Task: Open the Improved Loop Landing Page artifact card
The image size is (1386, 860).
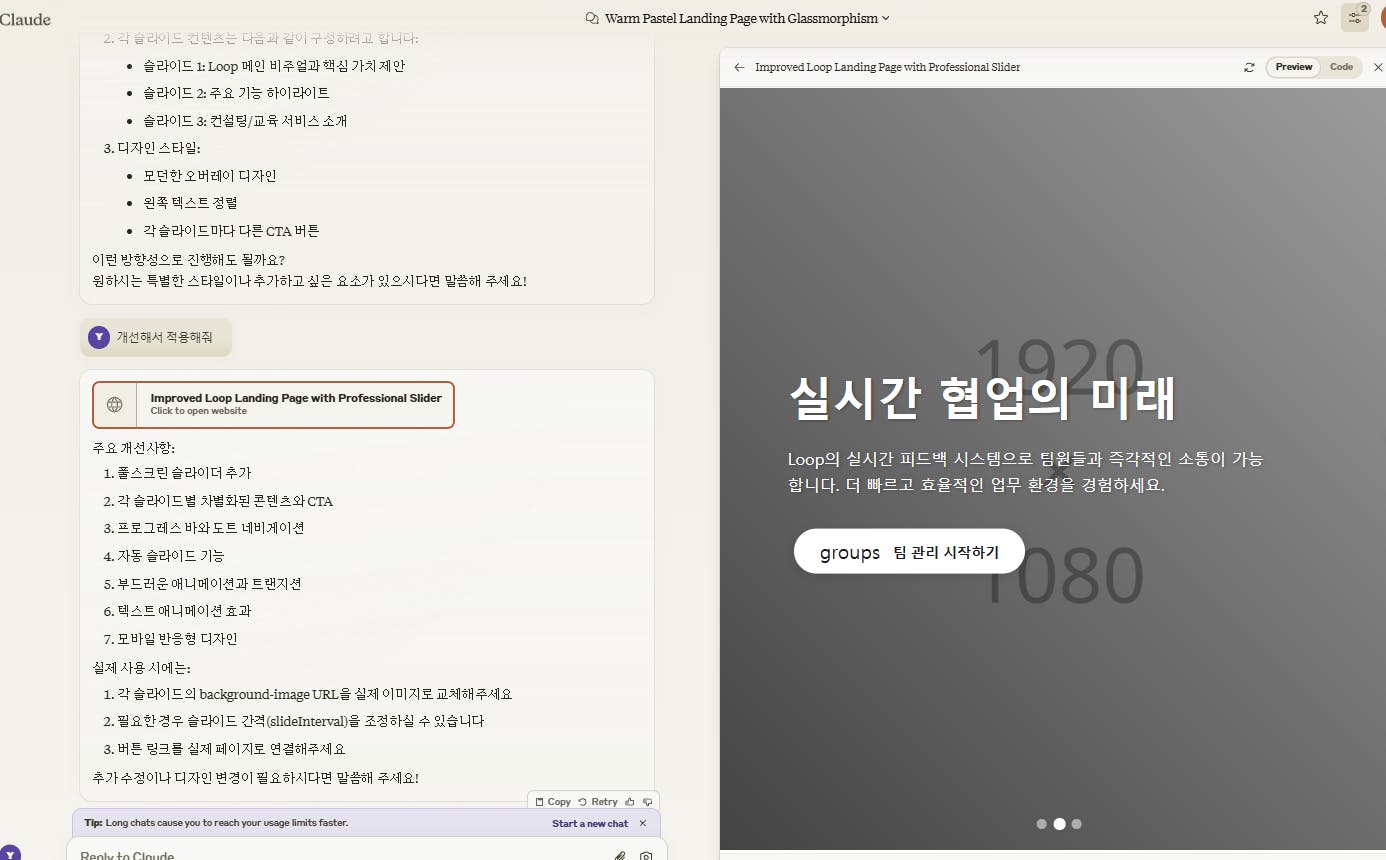Action: tap(273, 405)
